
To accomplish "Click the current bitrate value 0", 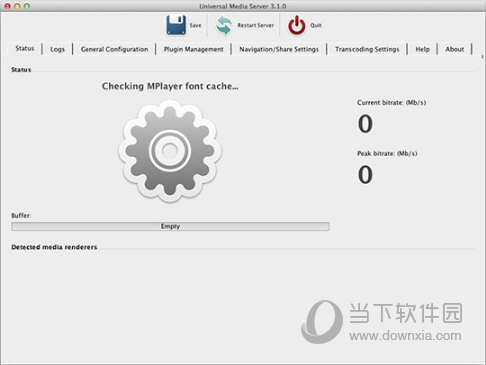I will (x=365, y=124).
